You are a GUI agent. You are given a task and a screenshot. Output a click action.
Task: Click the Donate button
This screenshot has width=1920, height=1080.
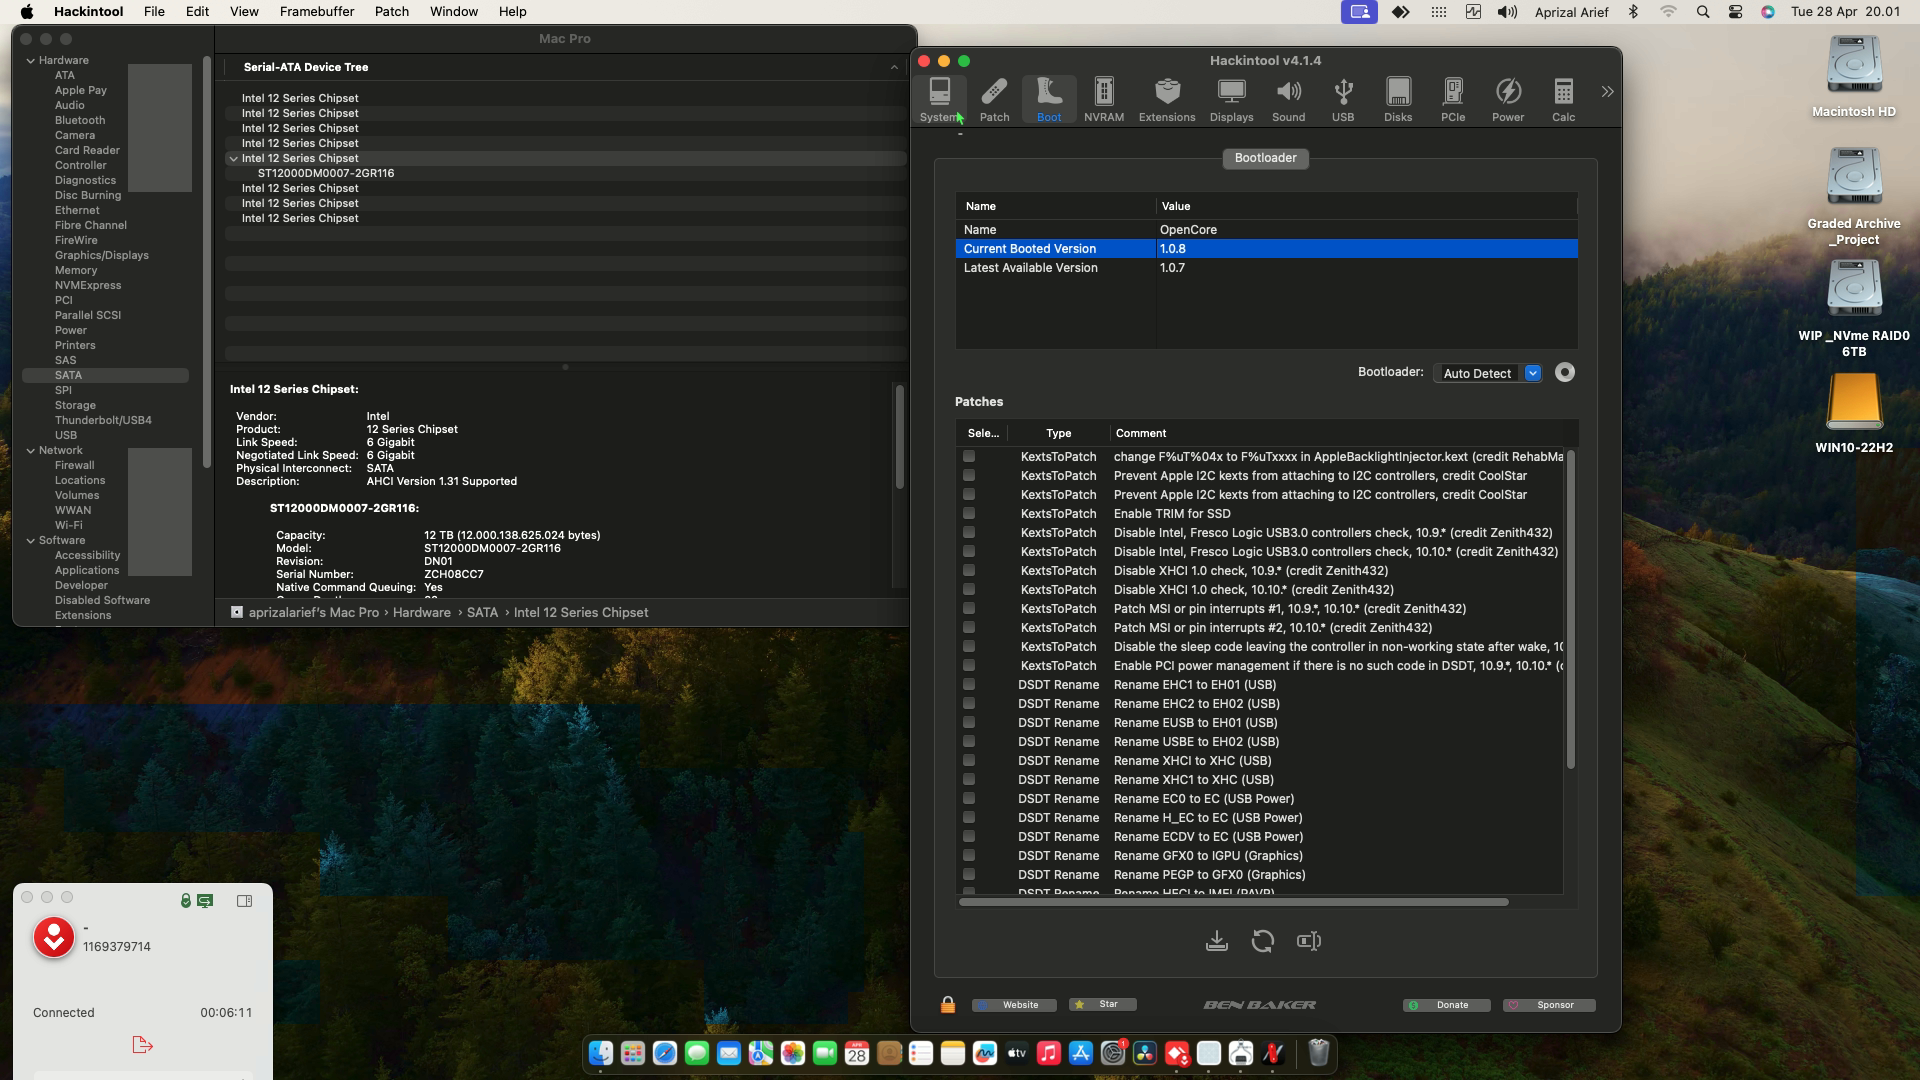coord(1447,1005)
